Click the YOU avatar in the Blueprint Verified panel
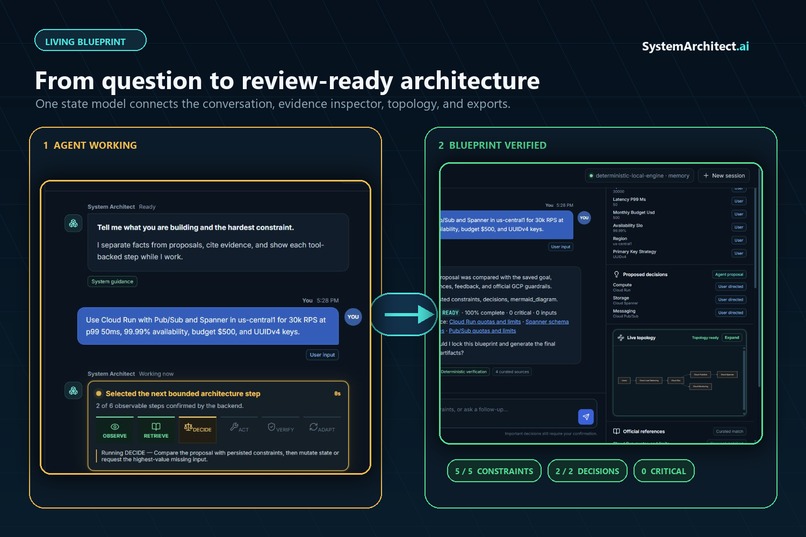This screenshot has width=806, height=537. 584,217
